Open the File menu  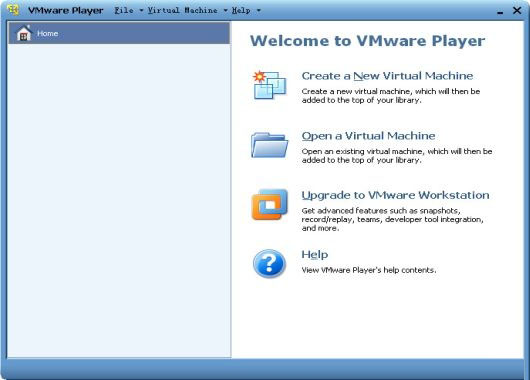(124, 10)
